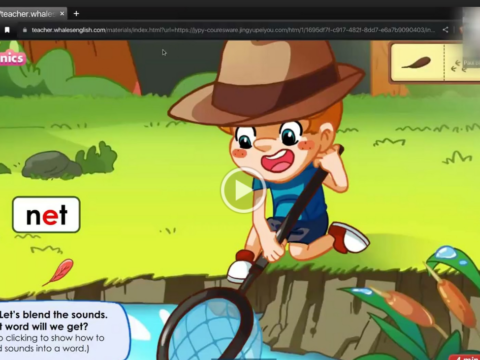The image size is (480, 360).
Task: Play the net-catching animation video
Action: pyautogui.click(x=243, y=190)
